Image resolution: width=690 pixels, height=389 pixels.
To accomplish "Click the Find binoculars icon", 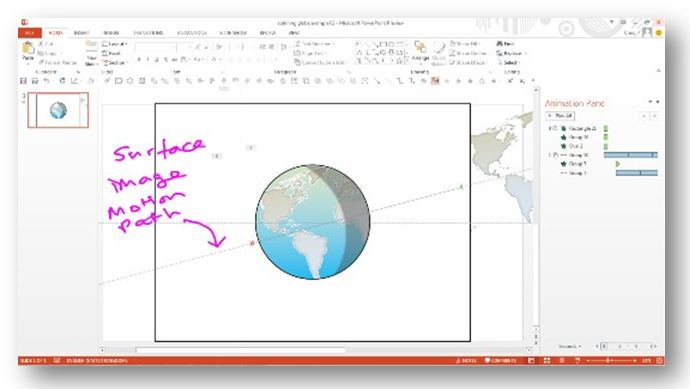I will (499, 44).
